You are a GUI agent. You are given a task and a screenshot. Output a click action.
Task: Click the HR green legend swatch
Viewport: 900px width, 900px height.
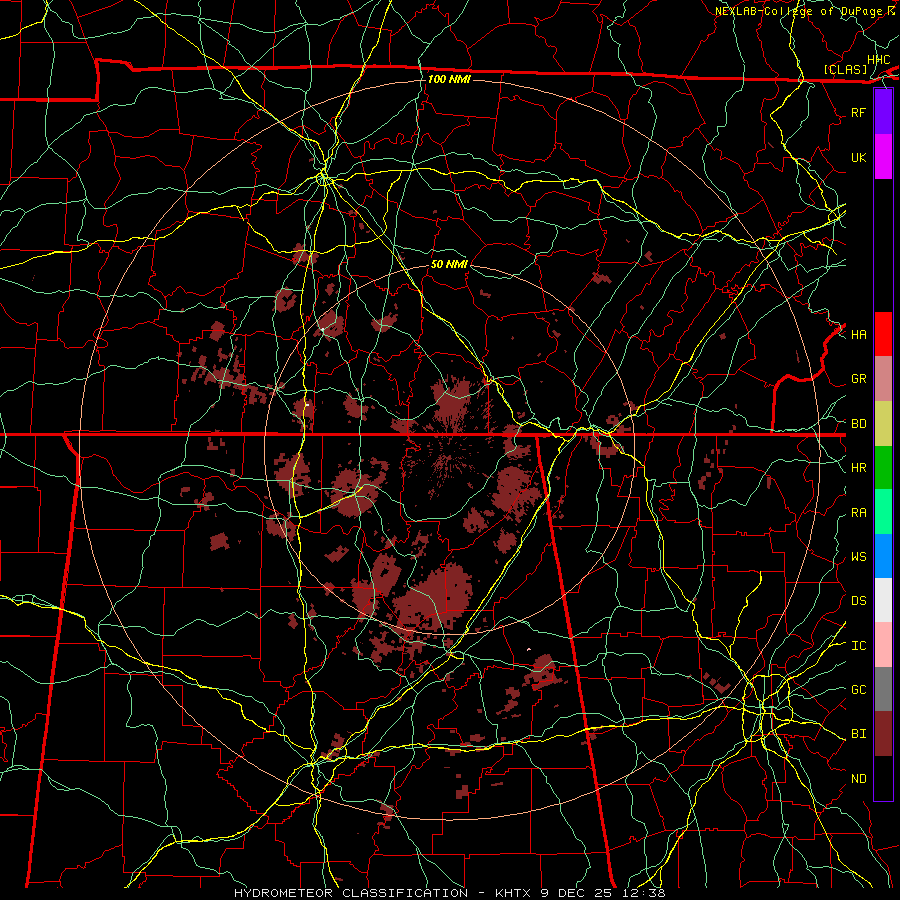coord(883,467)
